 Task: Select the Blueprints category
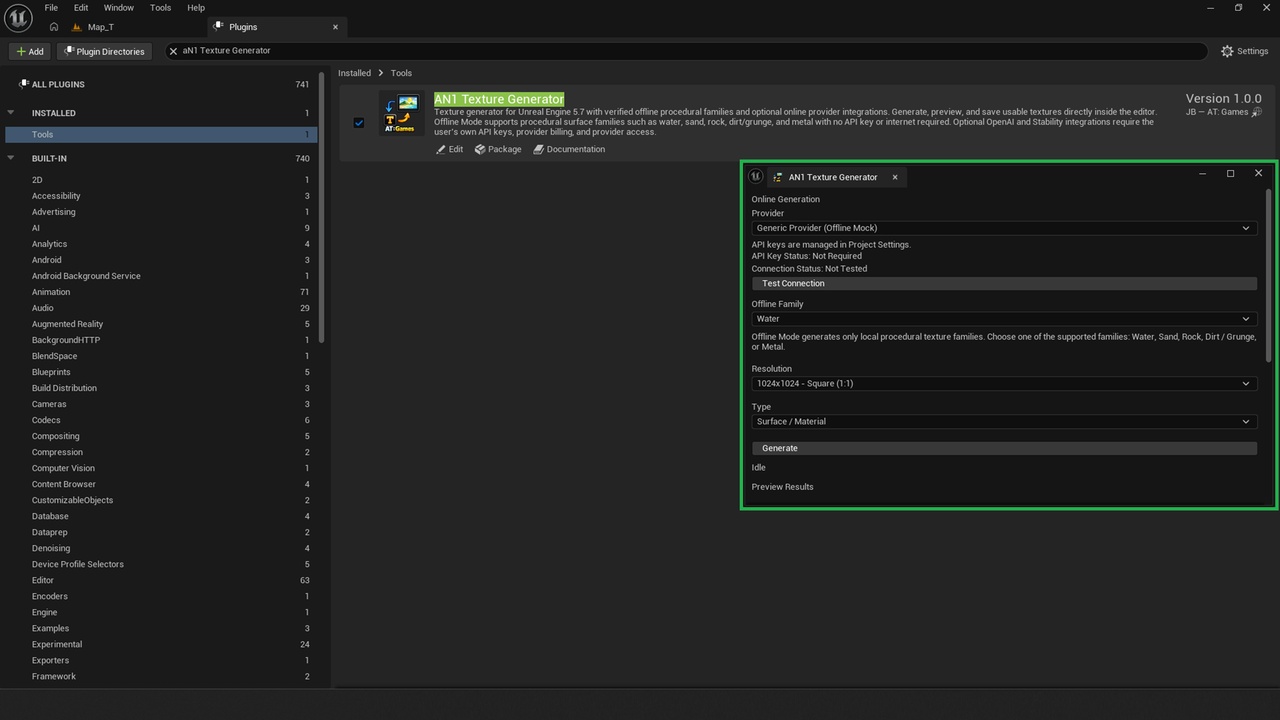160,372
